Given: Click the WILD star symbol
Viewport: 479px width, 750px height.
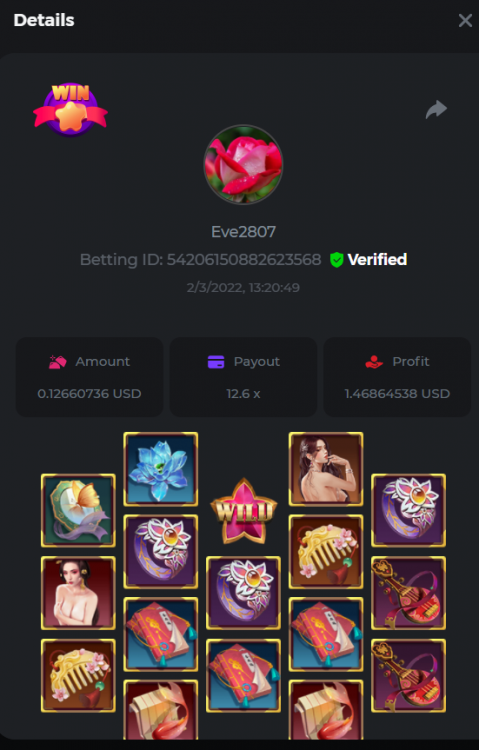Looking at the screenshot, I should point(244,511).
